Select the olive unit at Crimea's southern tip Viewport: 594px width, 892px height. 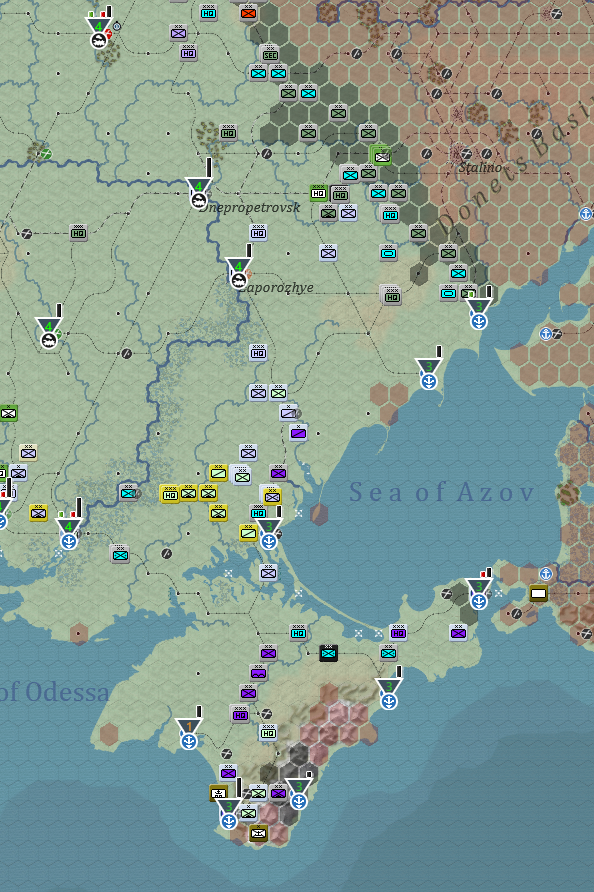(258, 833)
